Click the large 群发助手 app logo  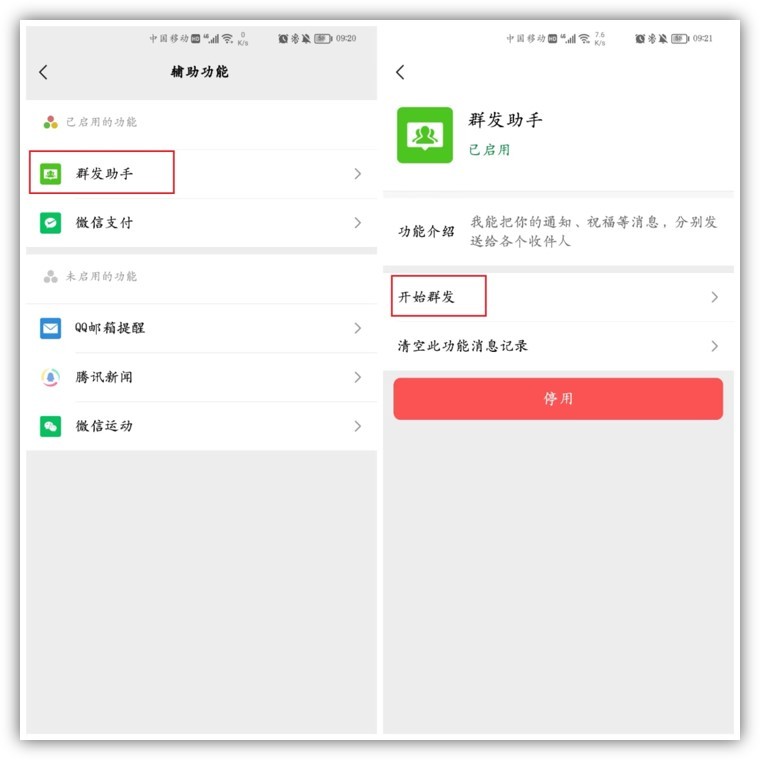point(425,135)
